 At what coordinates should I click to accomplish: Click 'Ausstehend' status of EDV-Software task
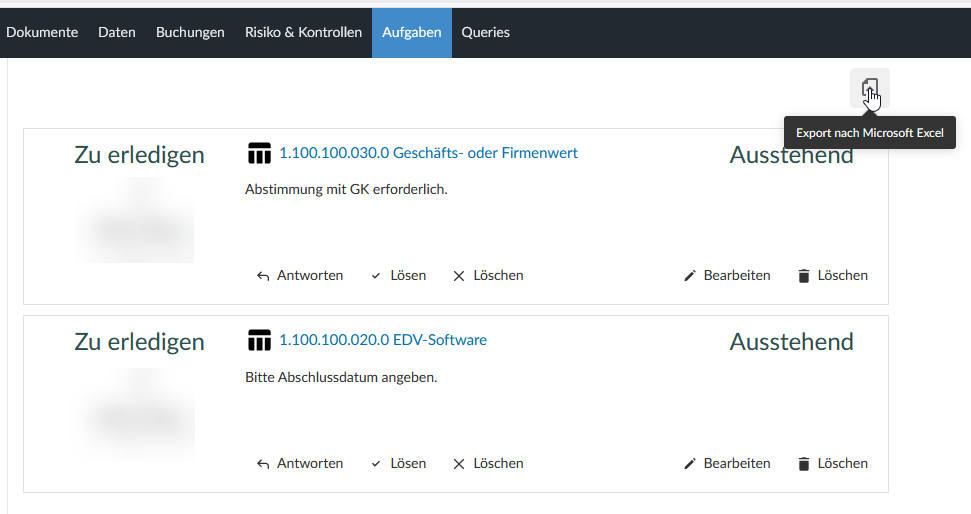tap(791, 342)
